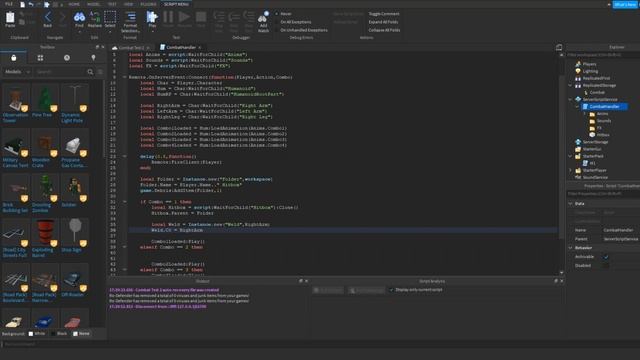Click the Toolbox search field
Viewport: 640px width, 360px height.
pyautogui.click(x=60, y=72)
